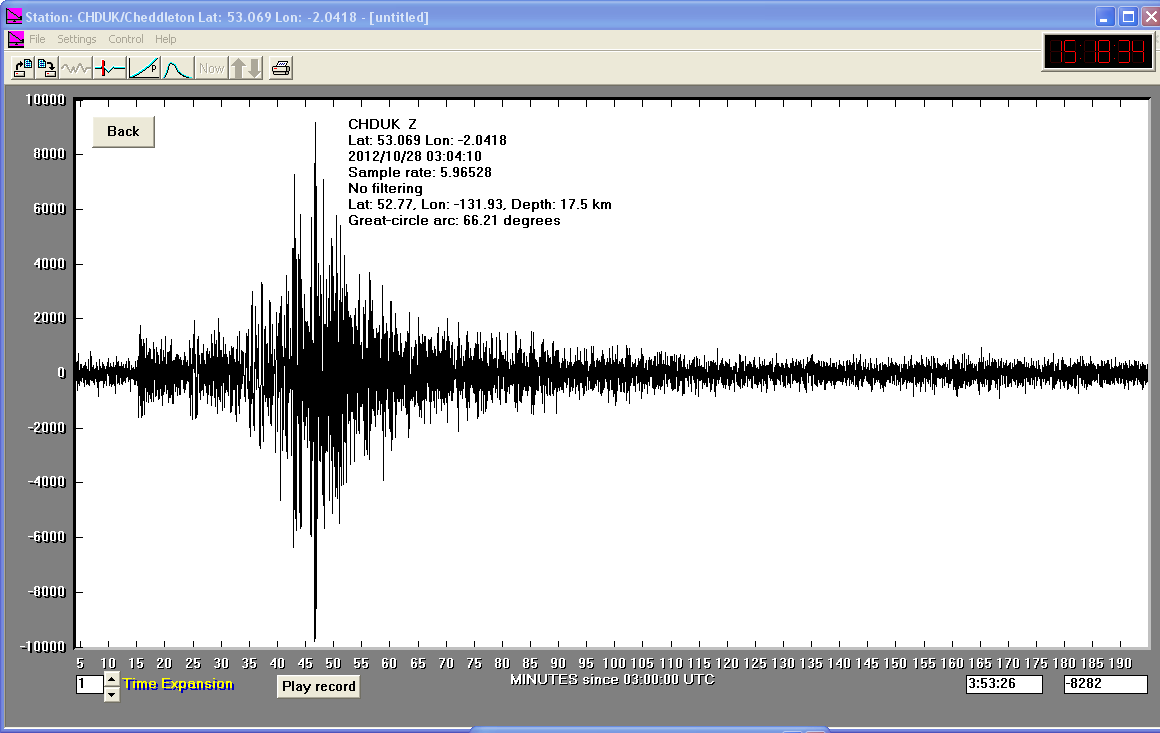The image size is (1160, 733).
Task: Click the red digital clock display
Action: click(1099, 53)
